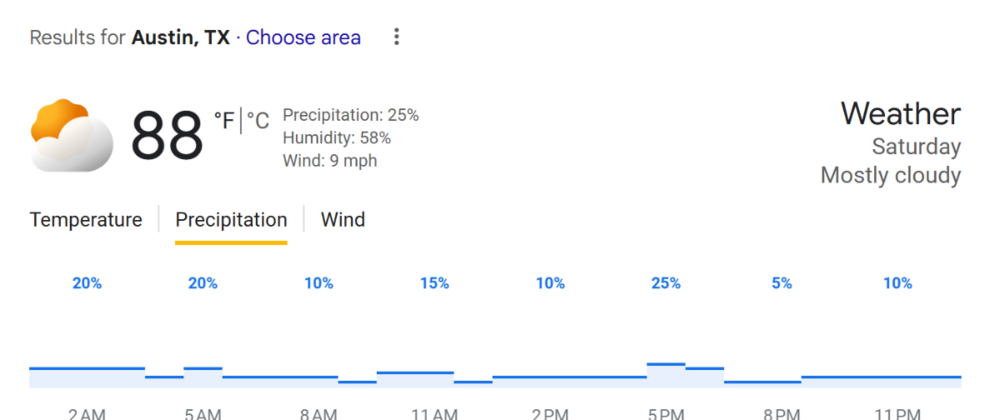The width and height of the screenshot is (1000, 420).
Task: Click the Choose area link
Action: (303, 38)
